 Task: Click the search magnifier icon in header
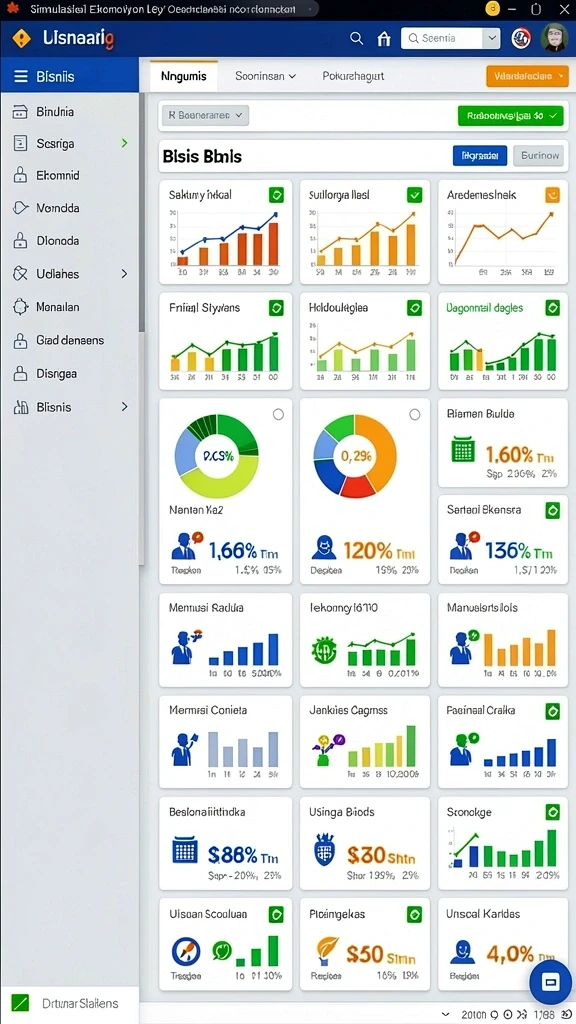(356, 39)
